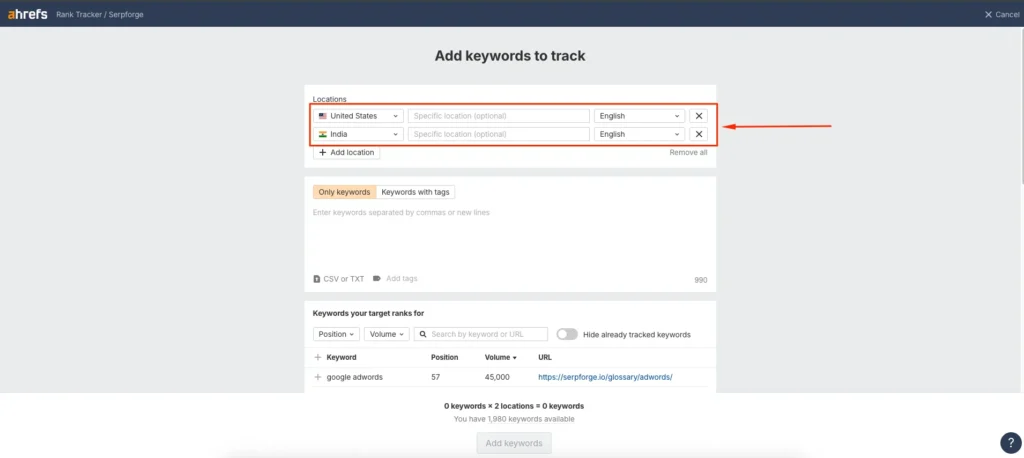Open the serpforge.io adwords glossary URL
The image size is (1024, 458).
604,377
